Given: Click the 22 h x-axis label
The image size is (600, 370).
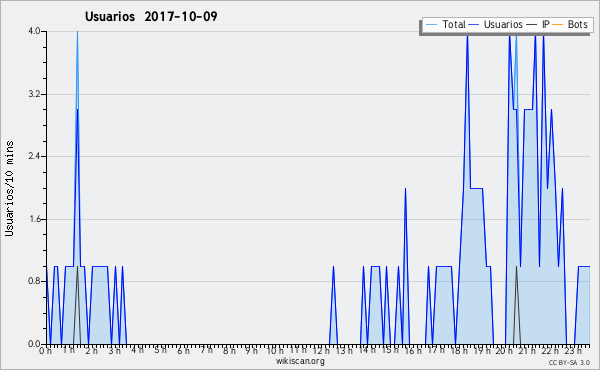Looking at the screenshot, I should tap(551, 350).
